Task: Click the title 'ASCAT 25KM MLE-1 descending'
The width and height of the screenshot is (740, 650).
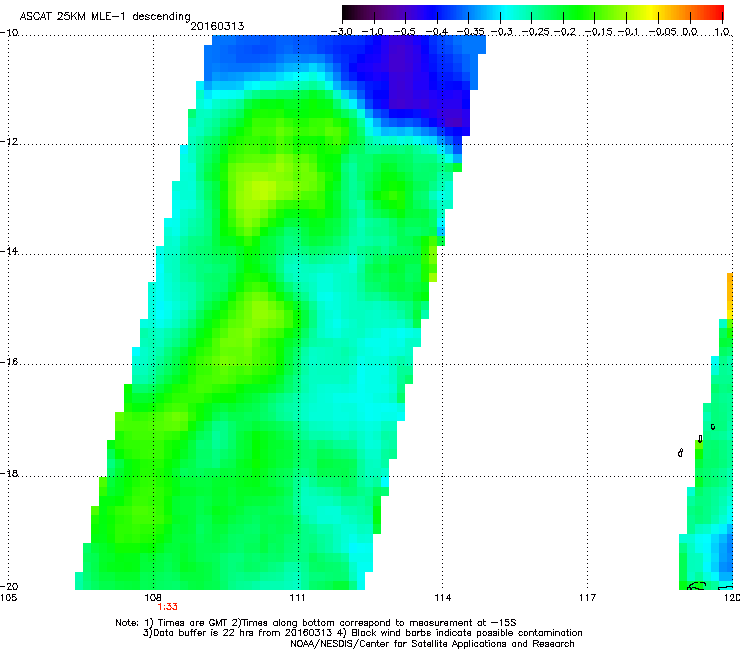Action: [x=105, y=16]
